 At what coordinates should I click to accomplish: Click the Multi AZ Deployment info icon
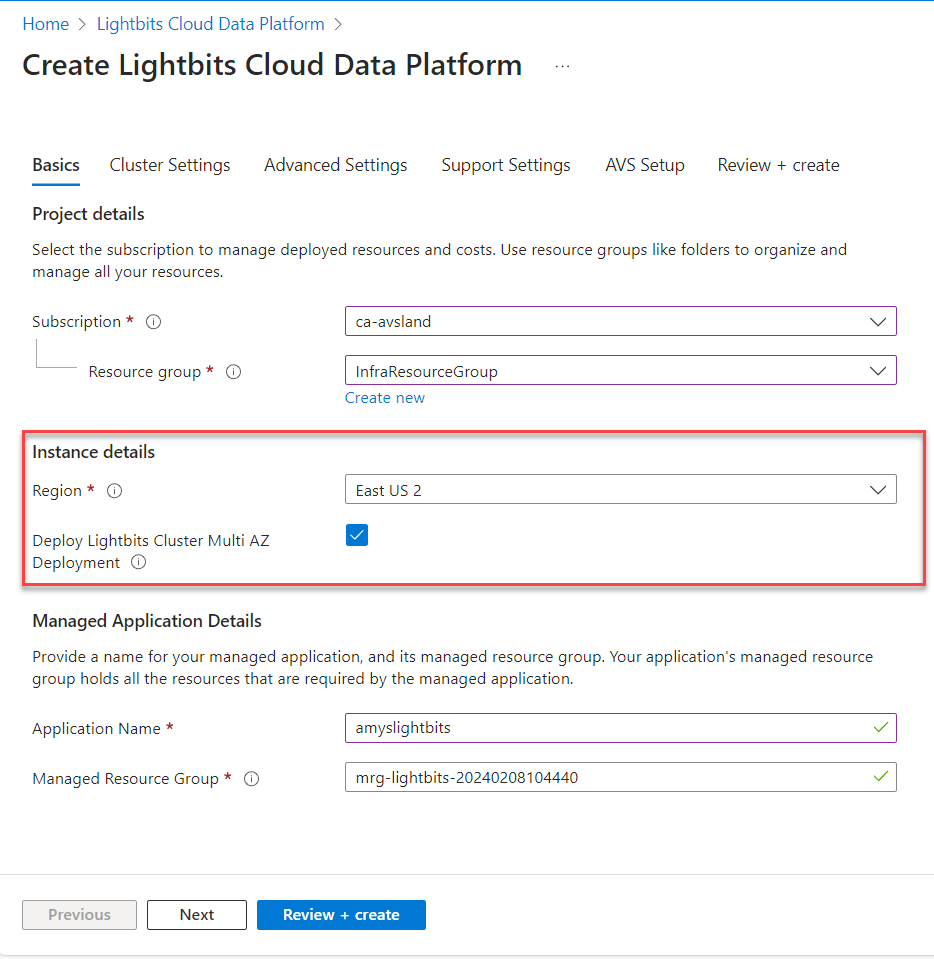tap(139, 562)
